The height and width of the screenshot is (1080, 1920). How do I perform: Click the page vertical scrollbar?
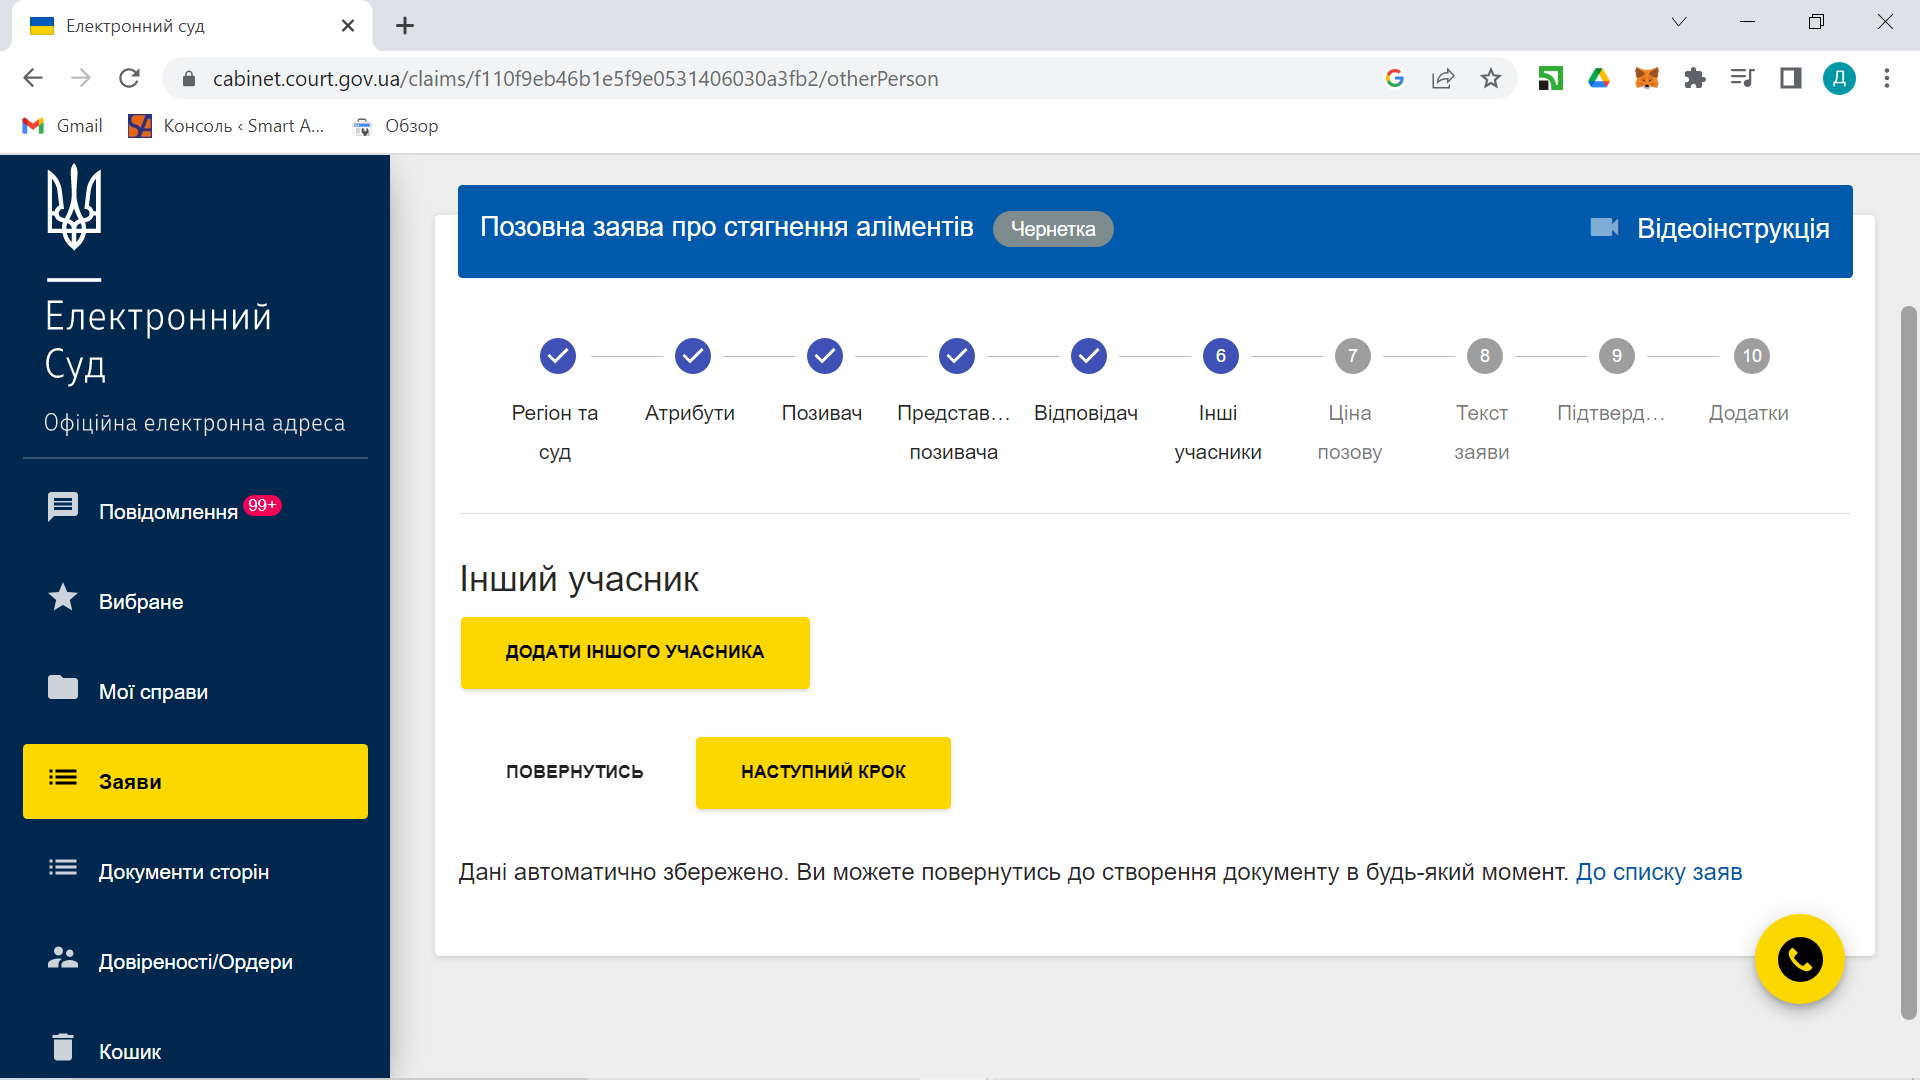(1908, 660)
